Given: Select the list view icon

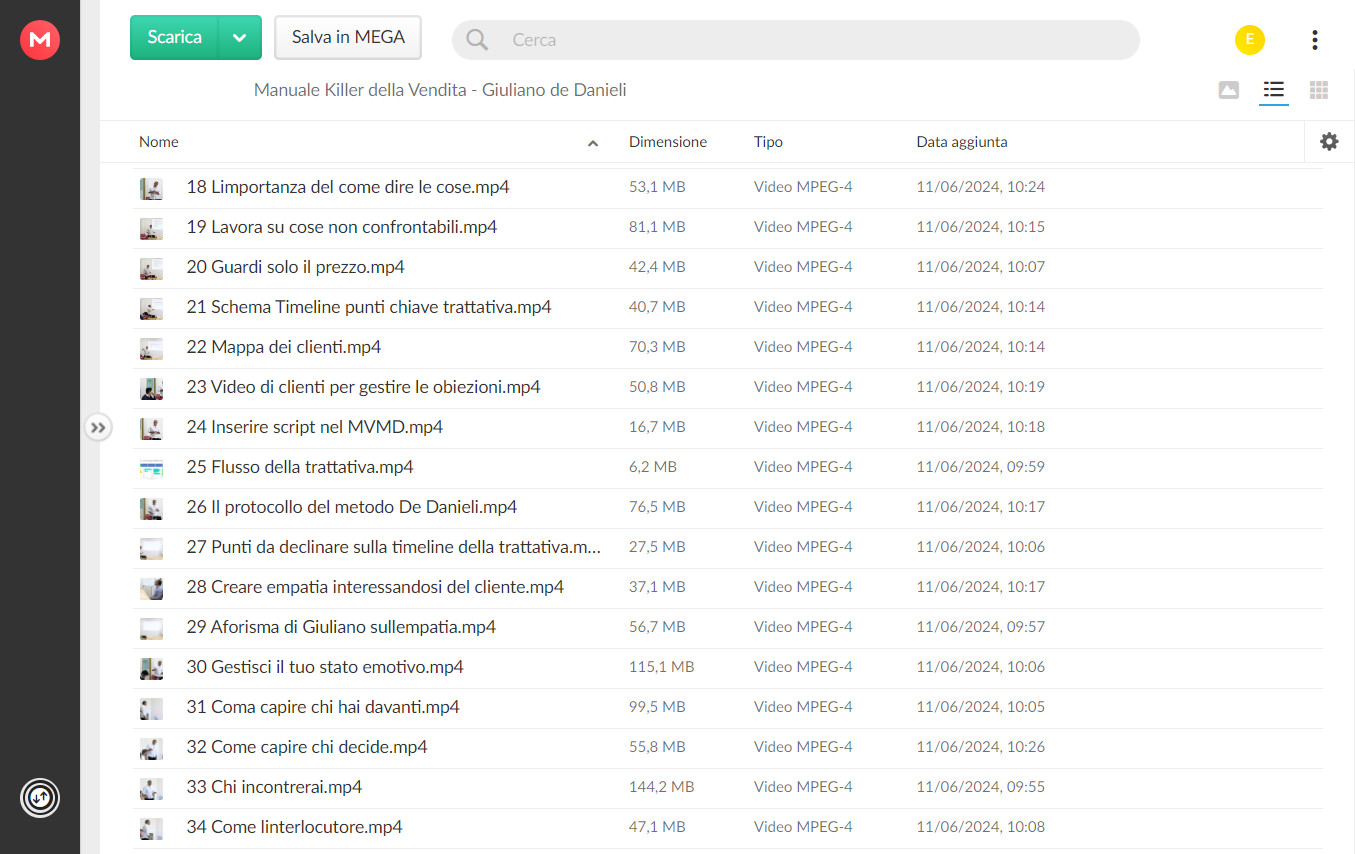Looking at the screenshot, I should [1274, 90].
